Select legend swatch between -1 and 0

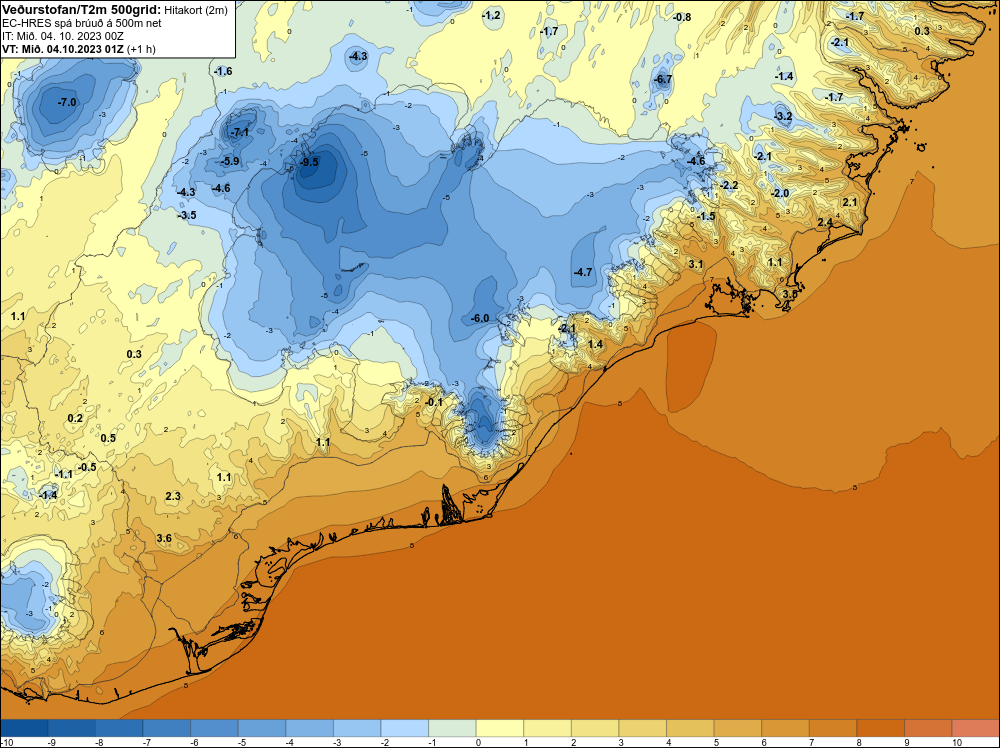coord(452,728)
